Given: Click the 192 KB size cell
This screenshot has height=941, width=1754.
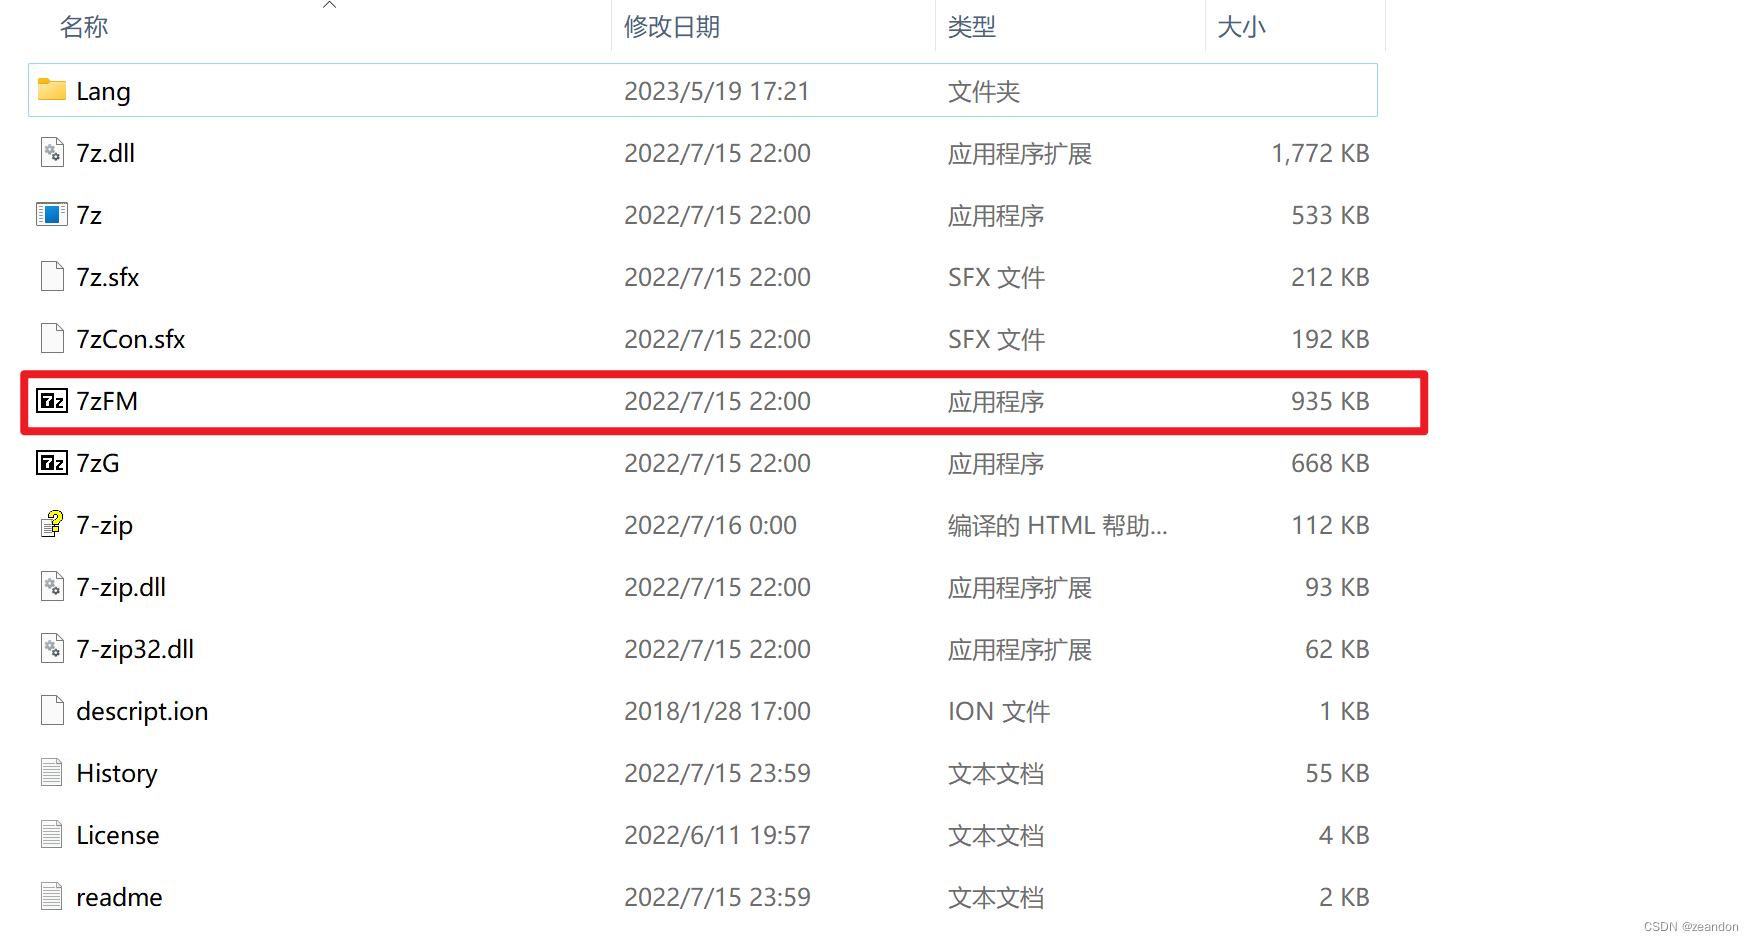Looking at the screenshot, I should [x=1330, y=339].
